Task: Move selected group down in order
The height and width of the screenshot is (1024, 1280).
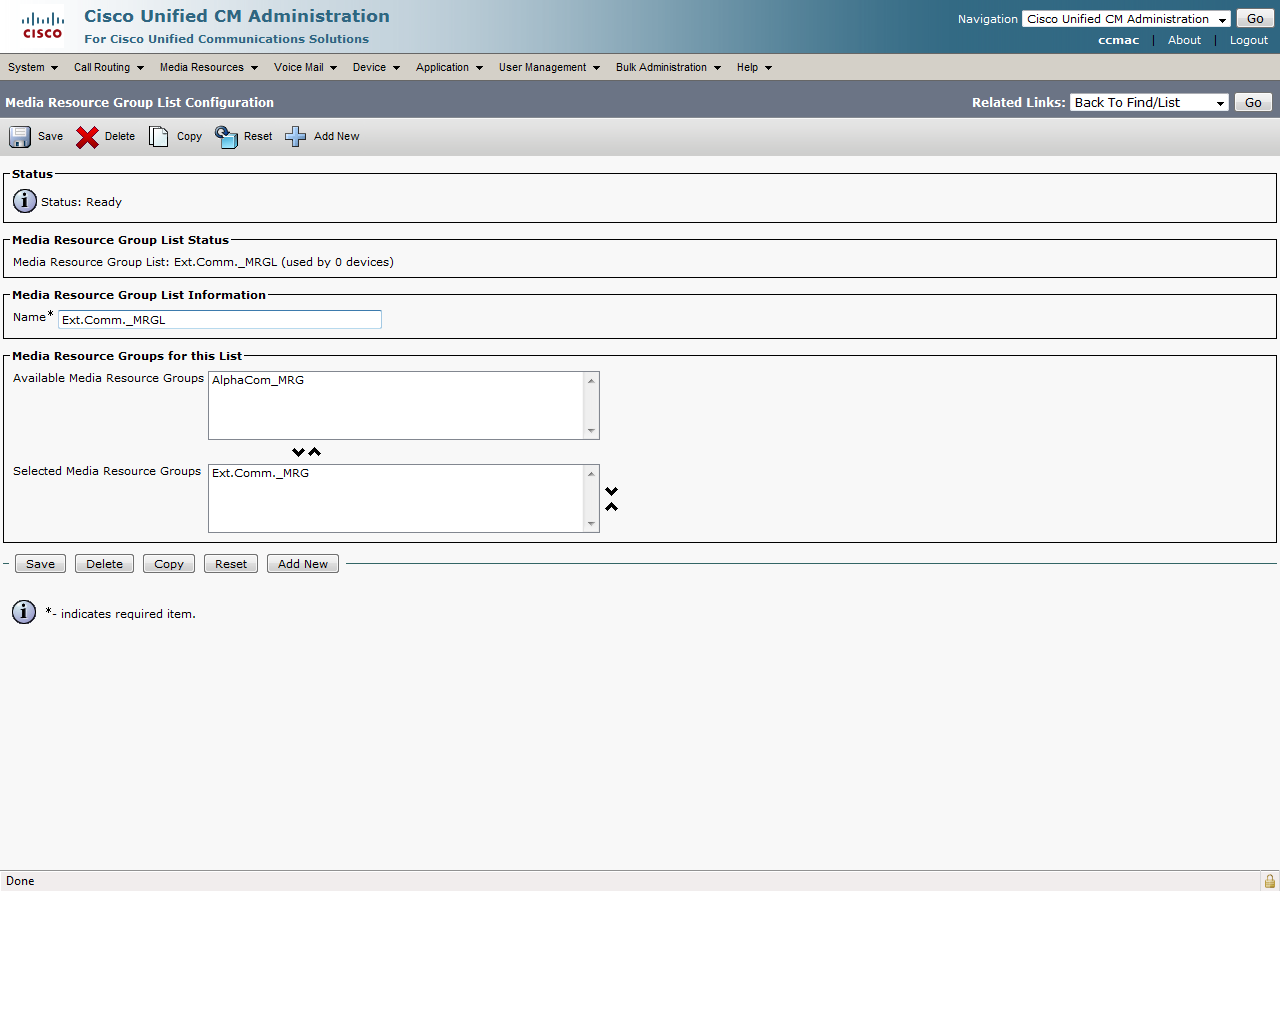Action: (x=612, y=491)
